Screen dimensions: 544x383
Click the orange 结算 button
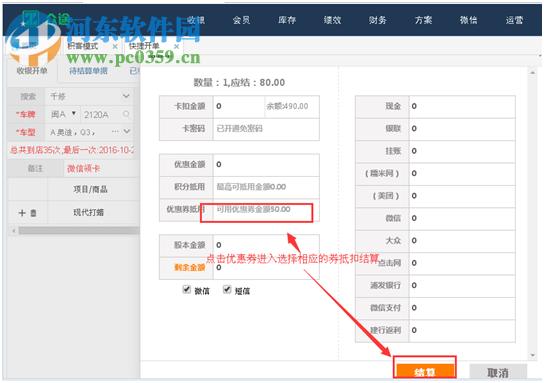click(x=425, y=372)
